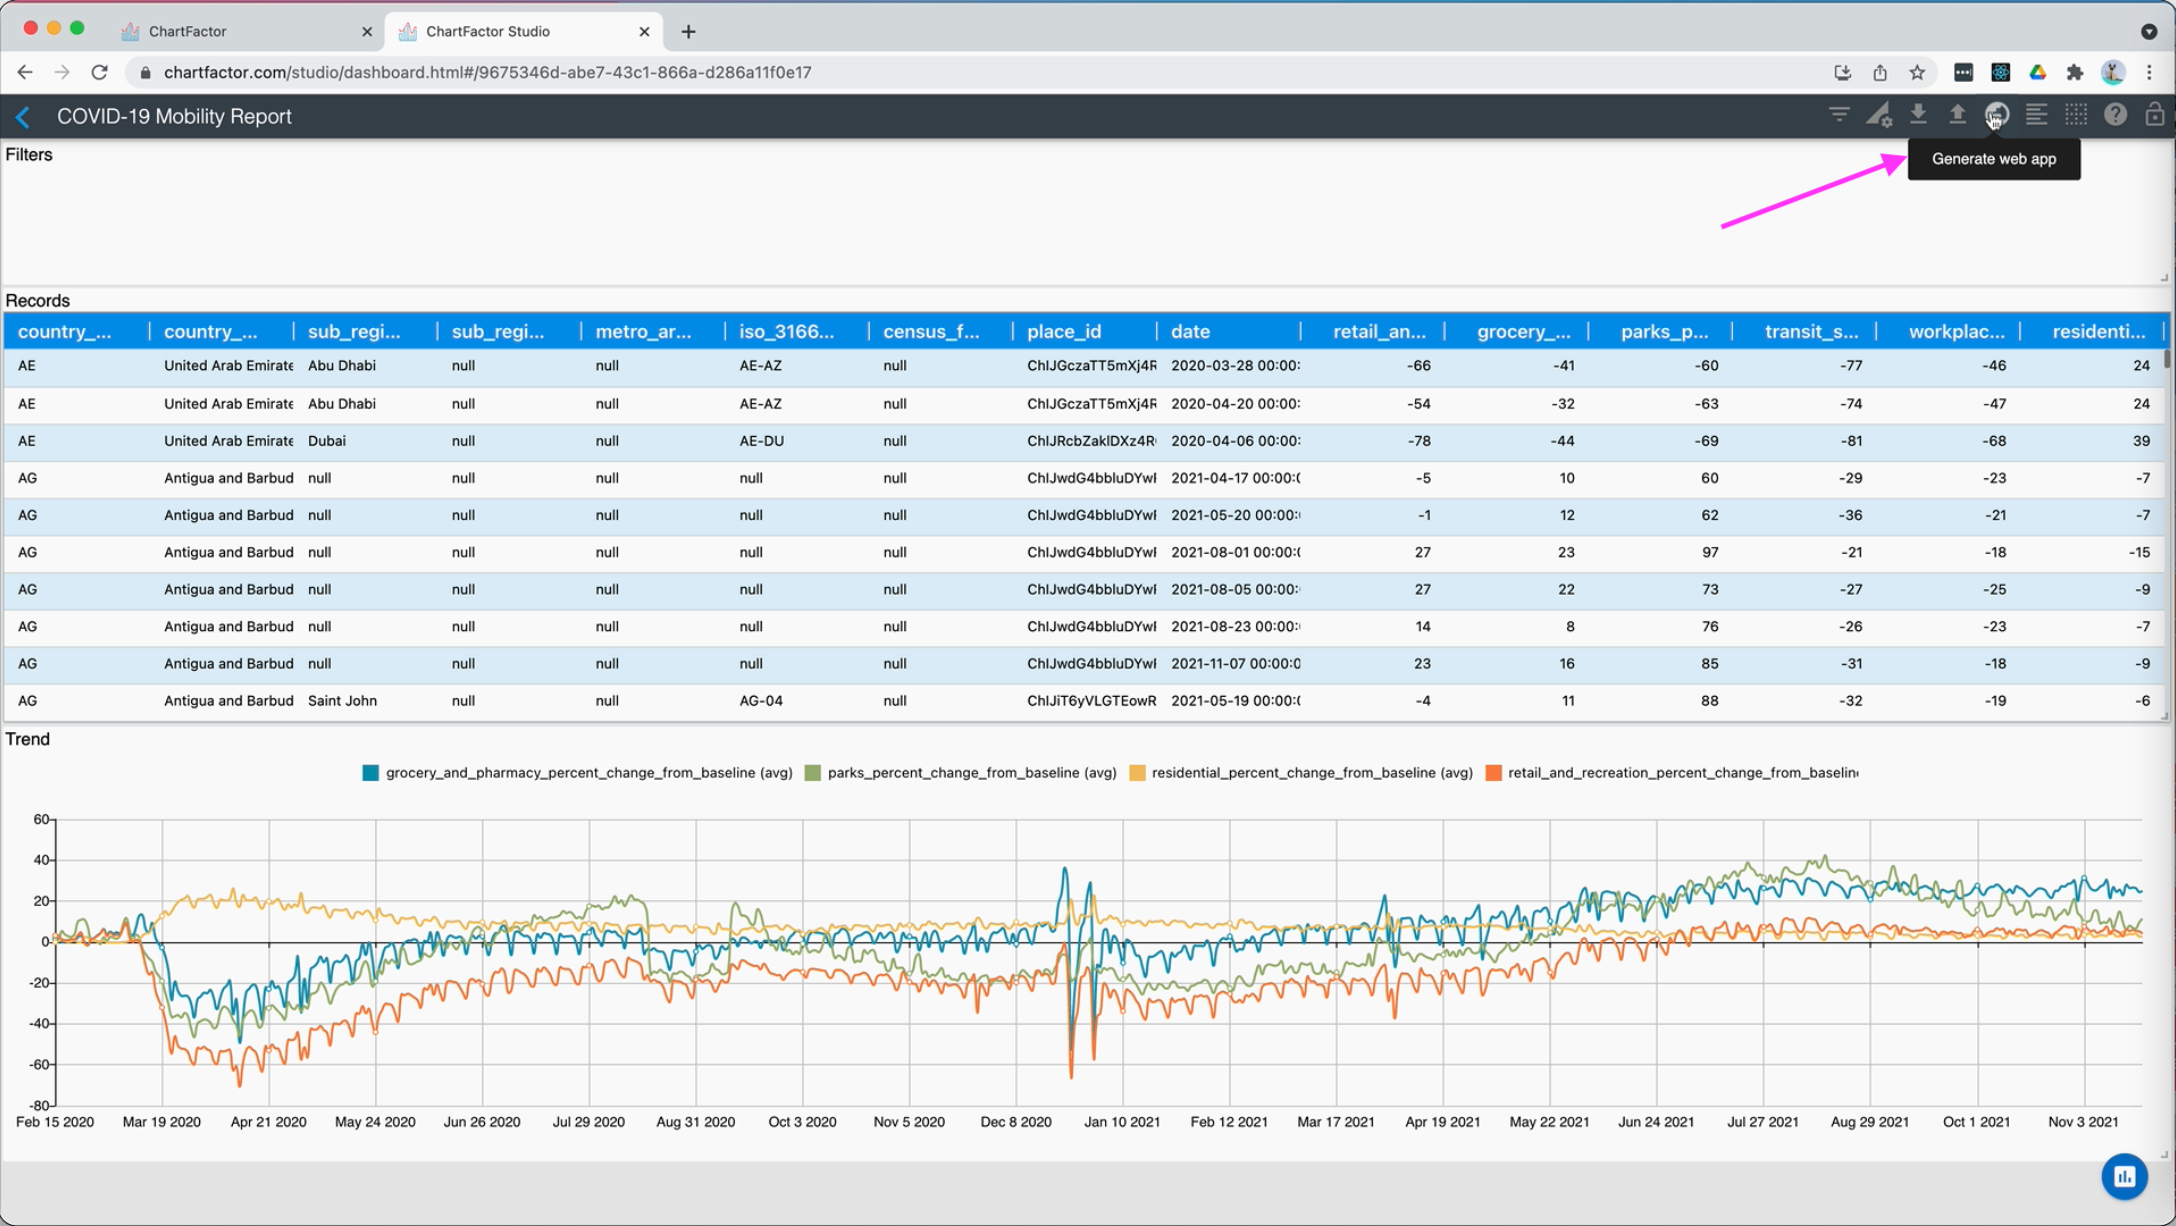
Task: Toggle the dotted grid layout icon
Action: point(2076,115)
